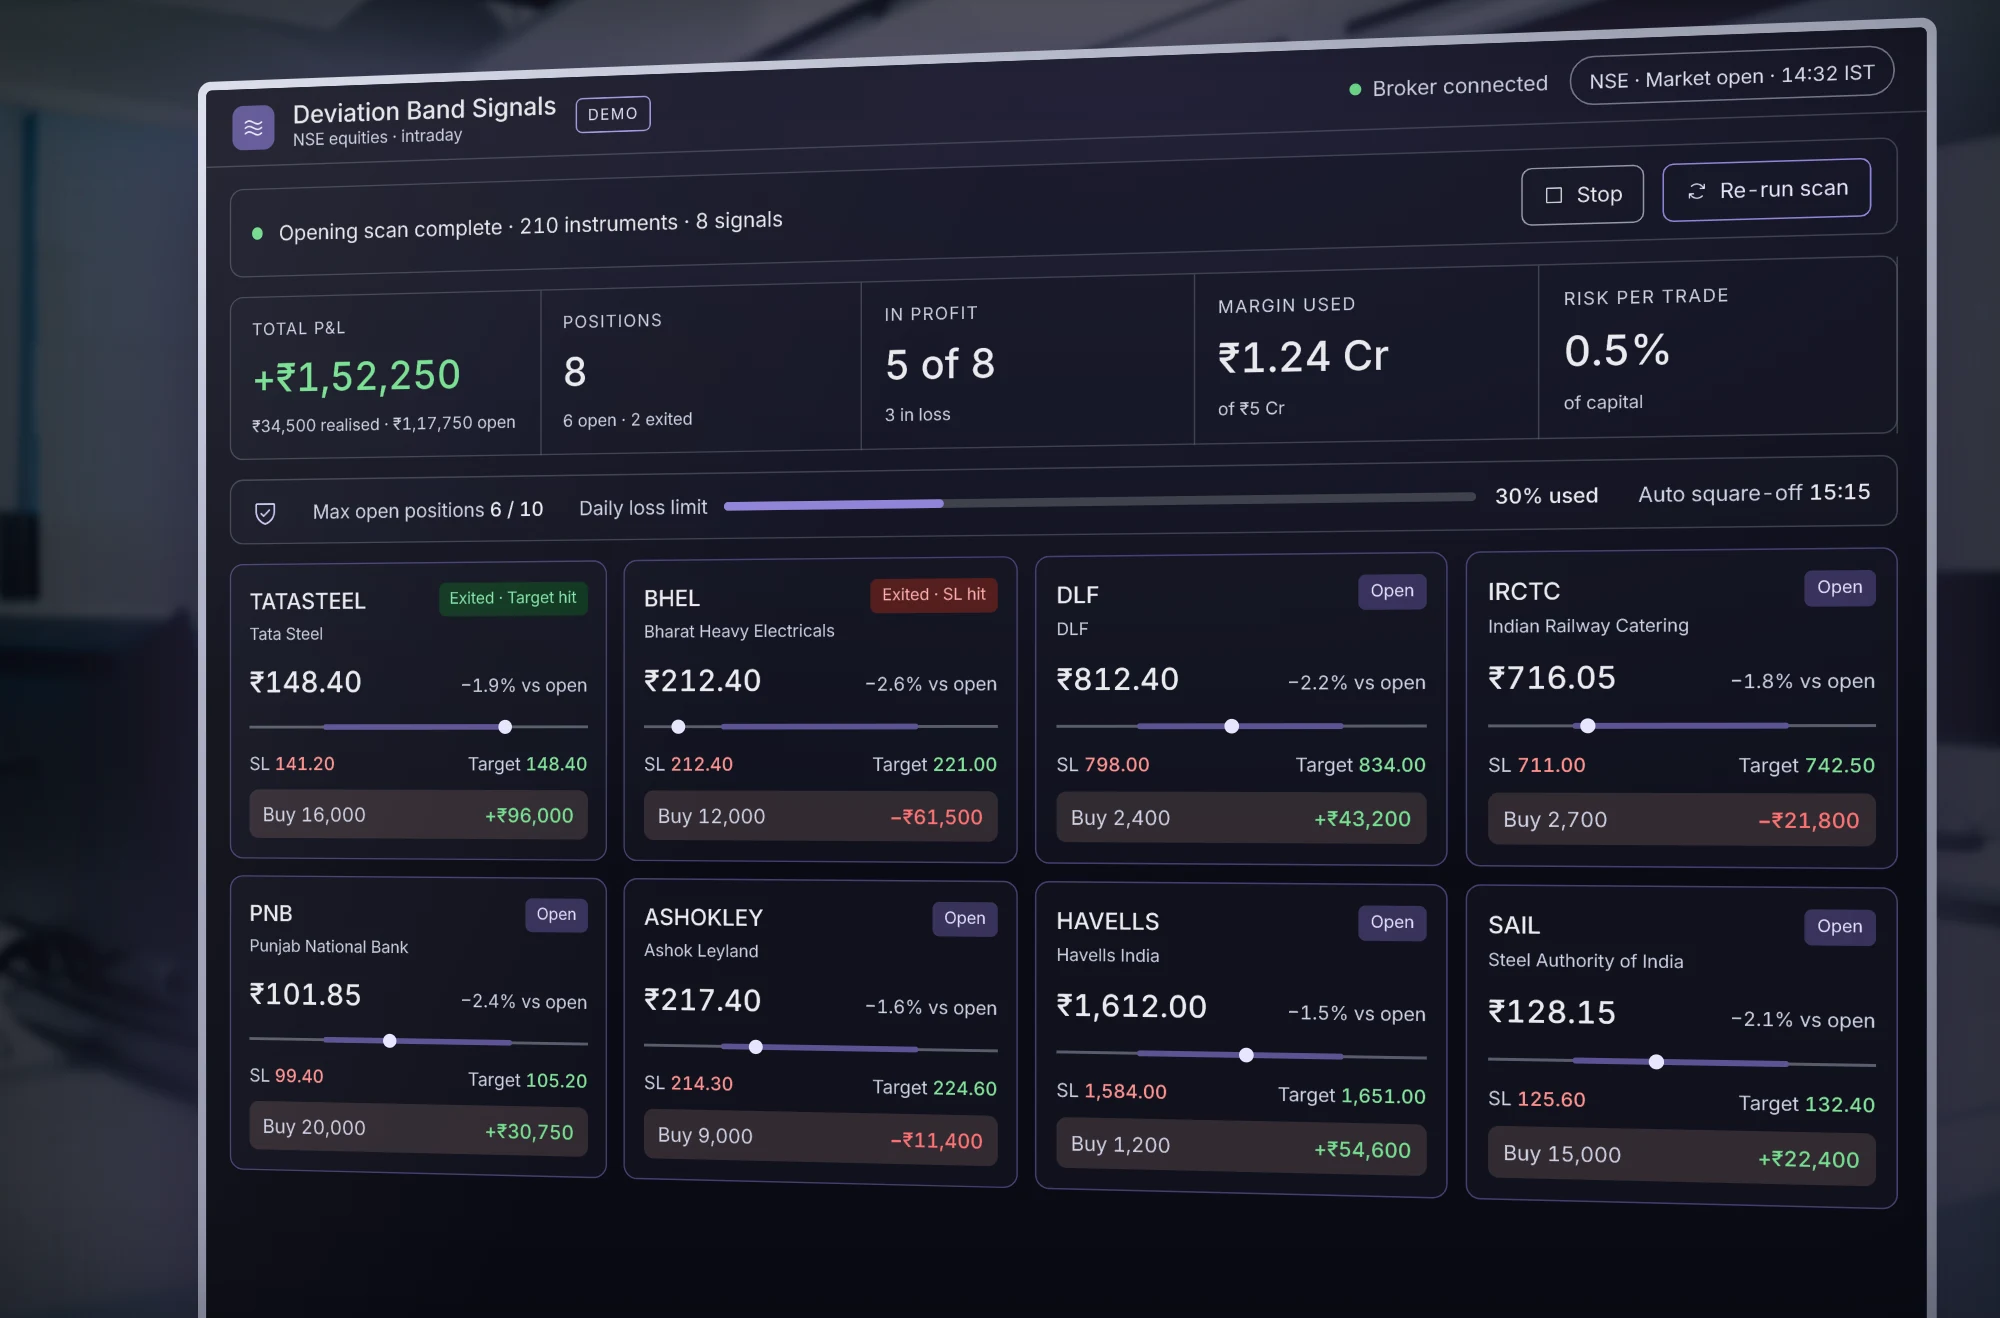The width and height of the screenshot is (2000, 1318).
Task: Click the Total P&L value +₹1,52,250
Action: coord(357,377)
